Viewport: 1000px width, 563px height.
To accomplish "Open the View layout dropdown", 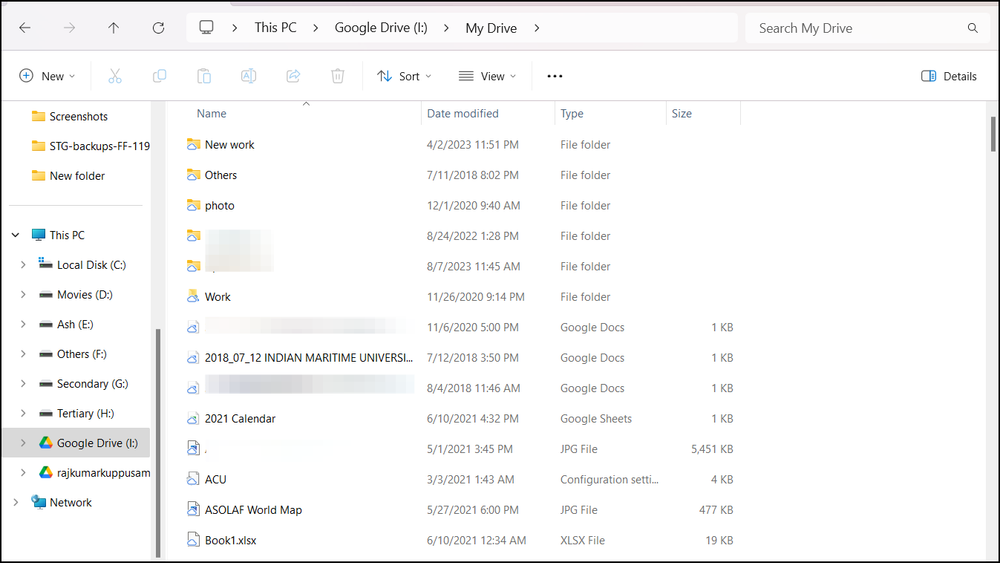I will coord(487,76).
